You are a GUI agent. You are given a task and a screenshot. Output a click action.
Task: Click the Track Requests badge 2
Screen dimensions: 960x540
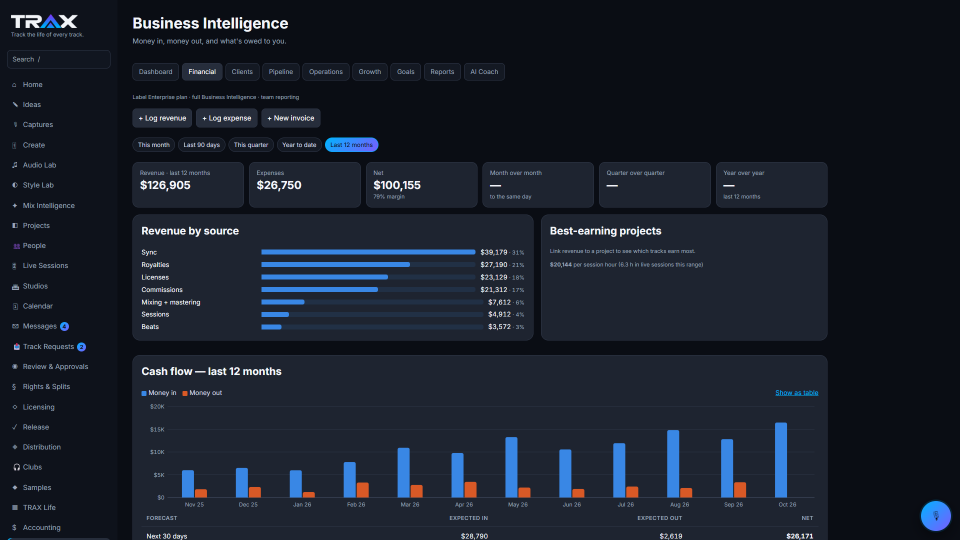[81, 347]
